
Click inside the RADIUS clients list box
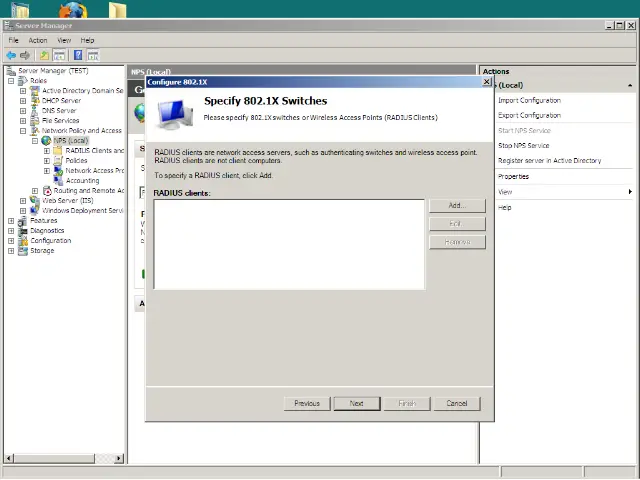pos(289,244)
